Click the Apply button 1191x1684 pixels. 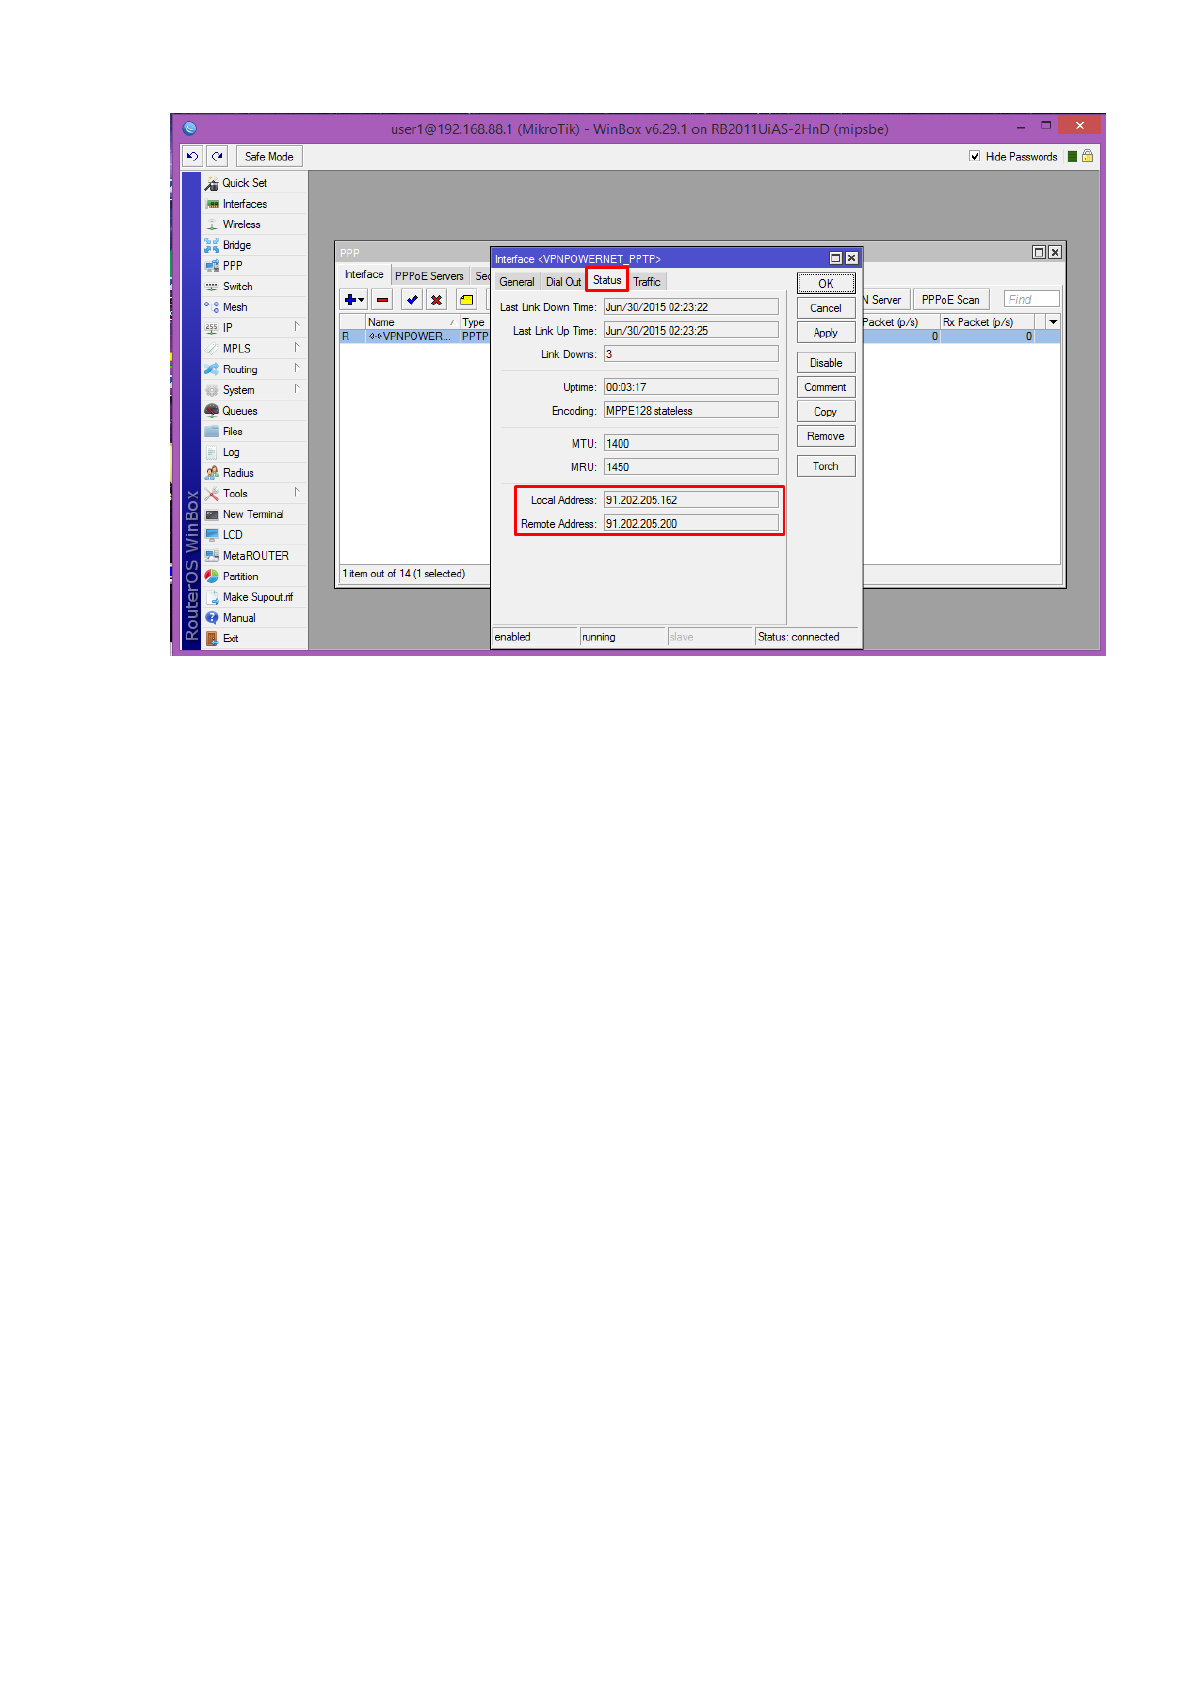coord(826,333)
